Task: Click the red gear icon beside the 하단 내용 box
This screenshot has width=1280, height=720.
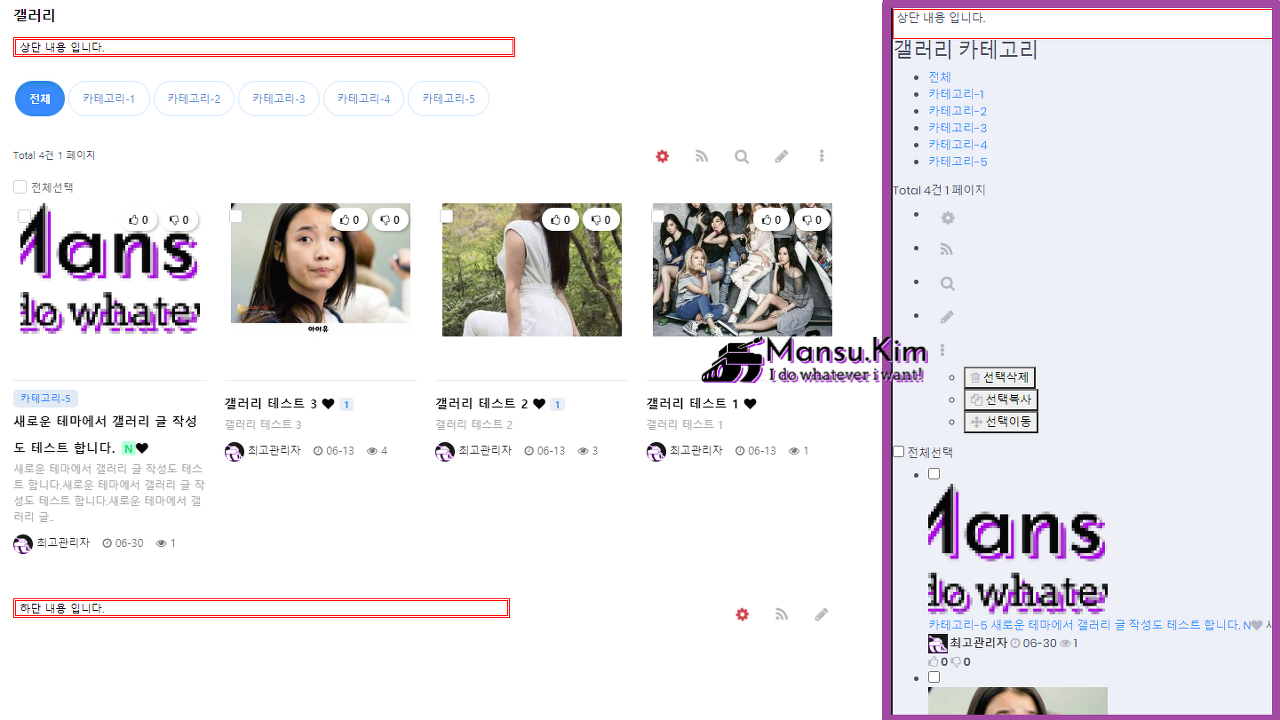Action: (742, 614)
